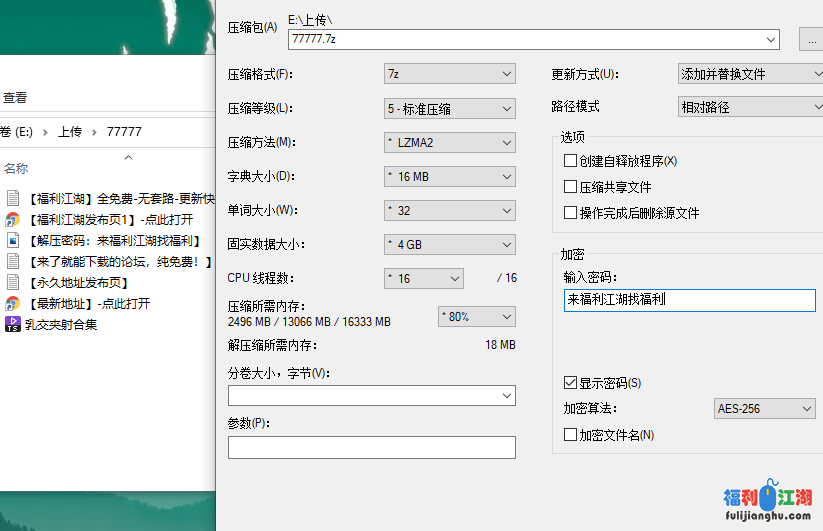Click the Chrome icon beside 【最新地址】
The height and width of the screenshot is (531, 823).
click(13, 303)
